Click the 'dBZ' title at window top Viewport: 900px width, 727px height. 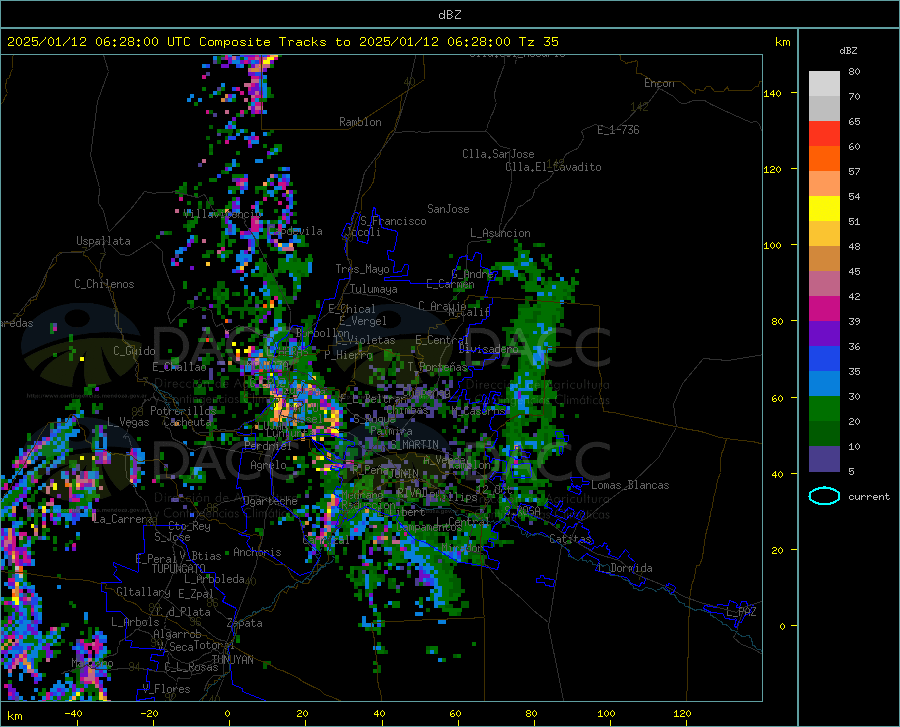(x=449, y=14)
